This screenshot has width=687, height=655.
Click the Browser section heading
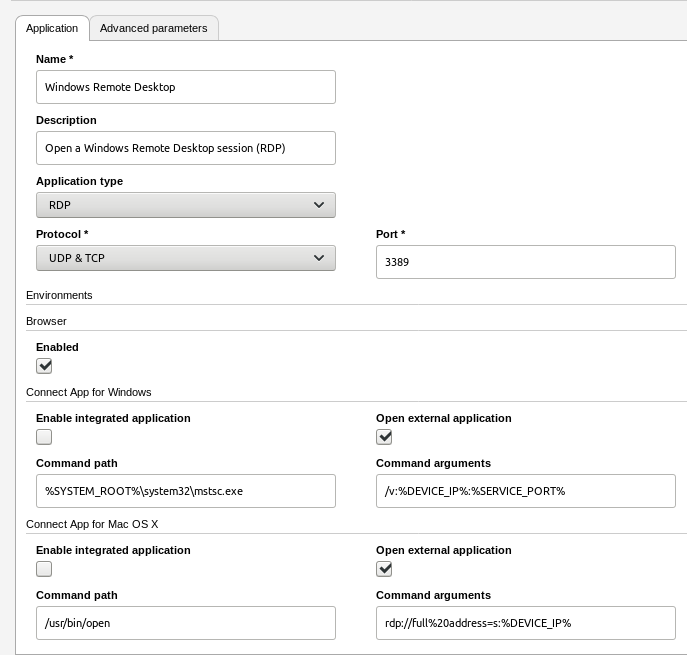coord(46,321)
